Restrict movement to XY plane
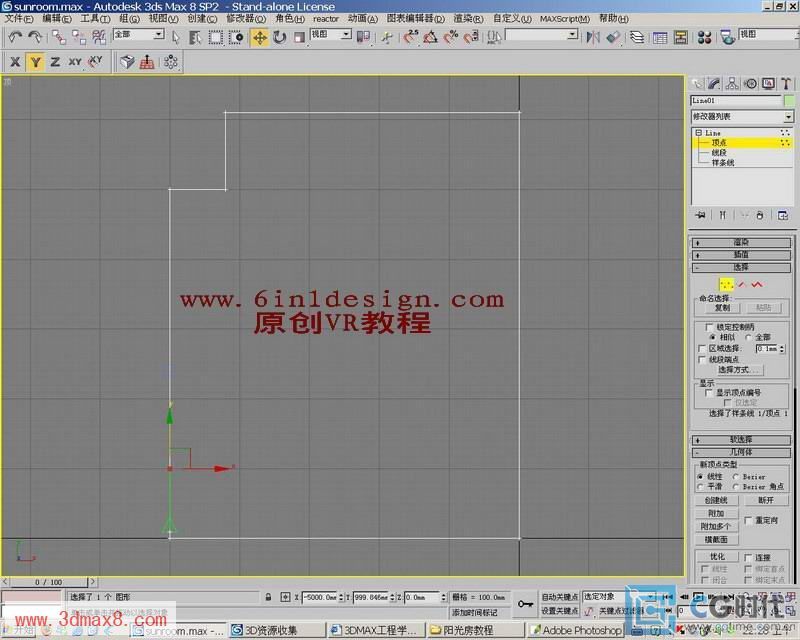 point(75,62)
